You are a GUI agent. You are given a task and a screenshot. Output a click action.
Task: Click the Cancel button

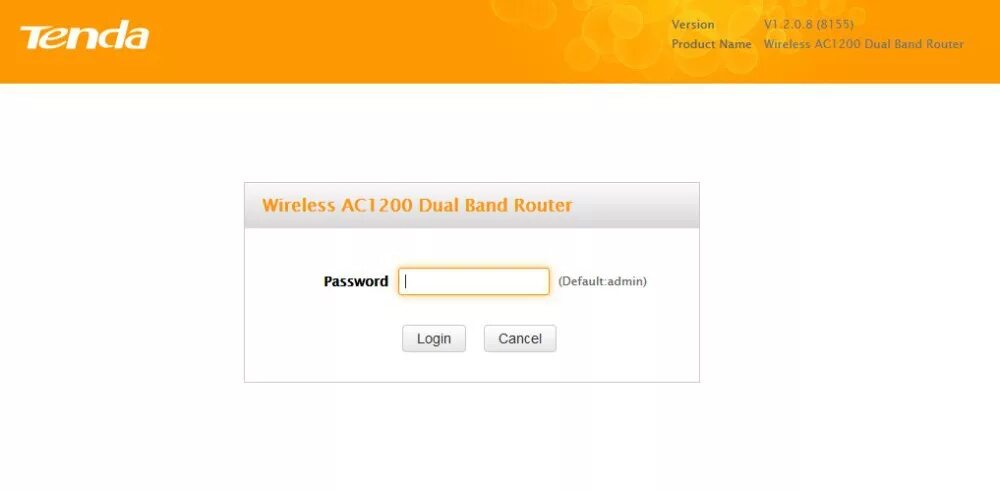(x=520, y=339)
